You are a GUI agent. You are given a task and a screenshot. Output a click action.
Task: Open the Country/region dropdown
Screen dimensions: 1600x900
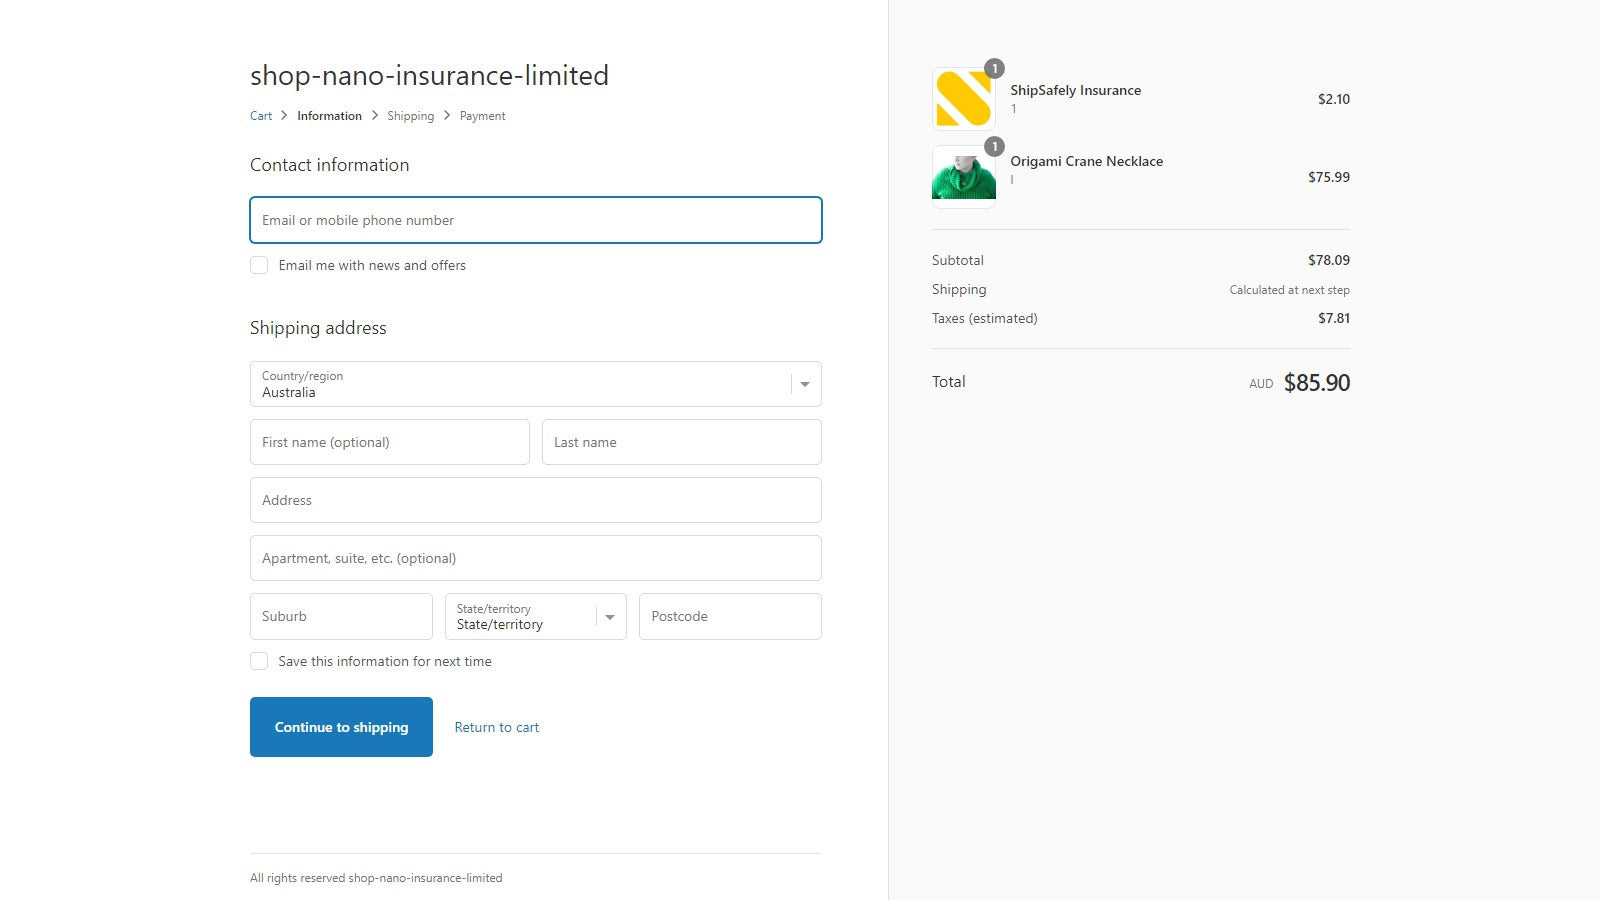pyautogui.click(x=536, y=384)
